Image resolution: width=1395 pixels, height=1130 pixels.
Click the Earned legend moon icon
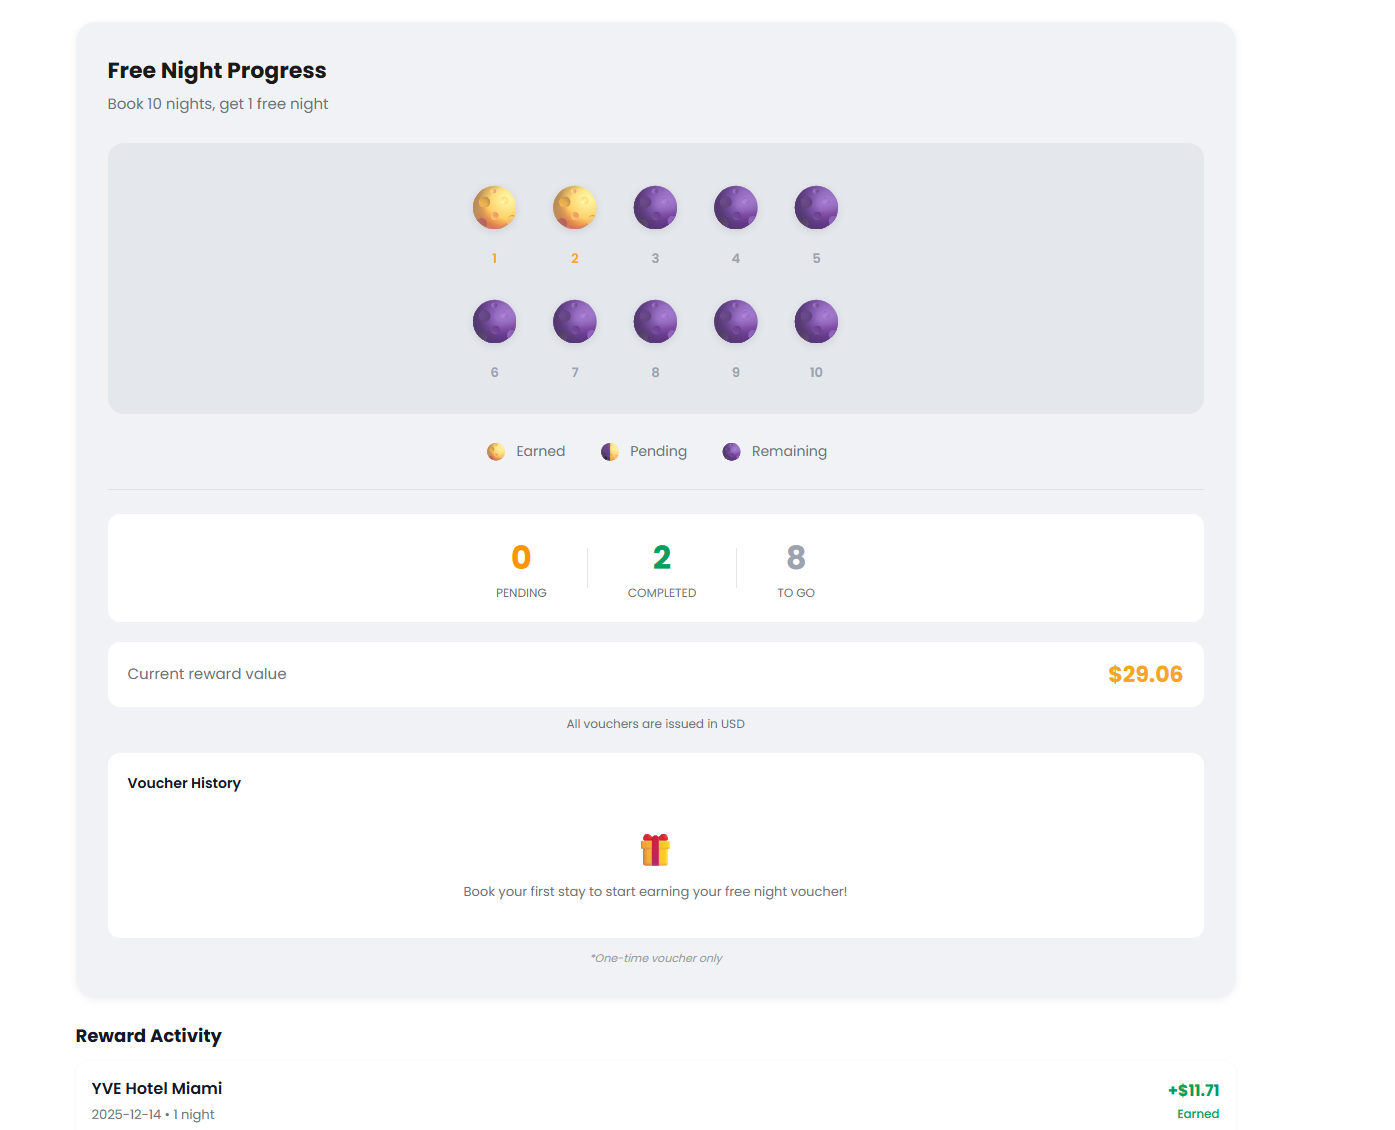[x=496, y=451]
